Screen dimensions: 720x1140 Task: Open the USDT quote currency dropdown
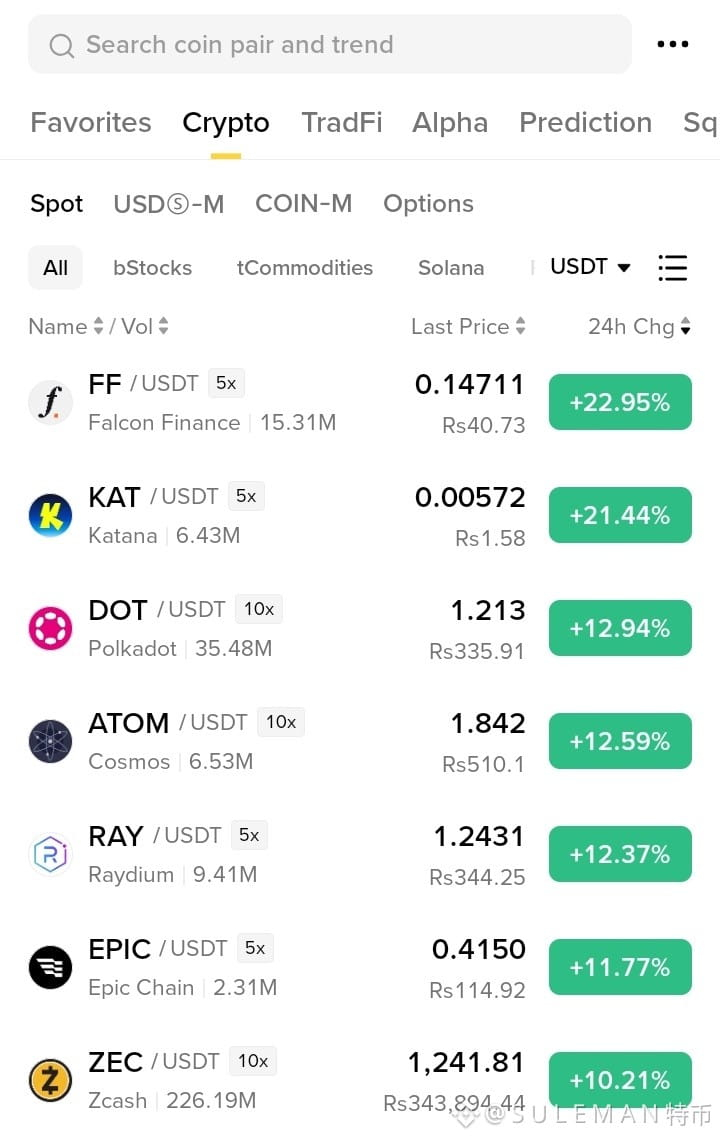[590, 267]
